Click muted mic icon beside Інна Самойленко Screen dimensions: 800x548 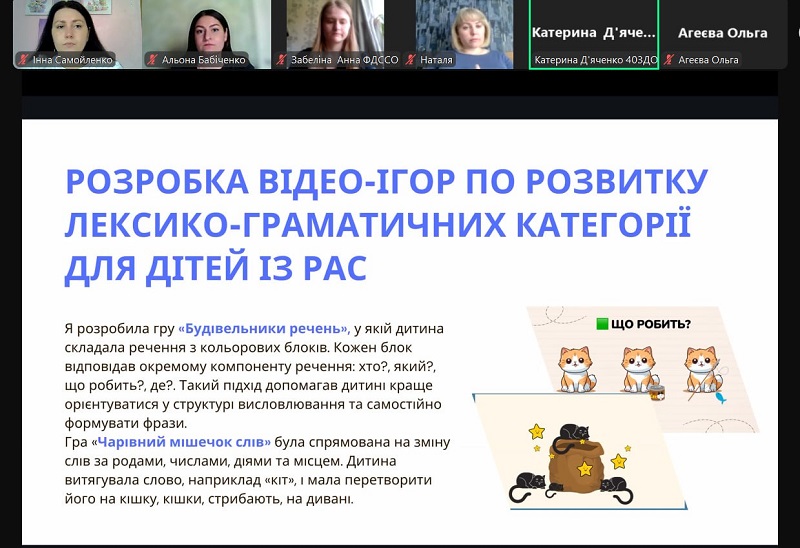pyautogui.click(x=23, y=60)
